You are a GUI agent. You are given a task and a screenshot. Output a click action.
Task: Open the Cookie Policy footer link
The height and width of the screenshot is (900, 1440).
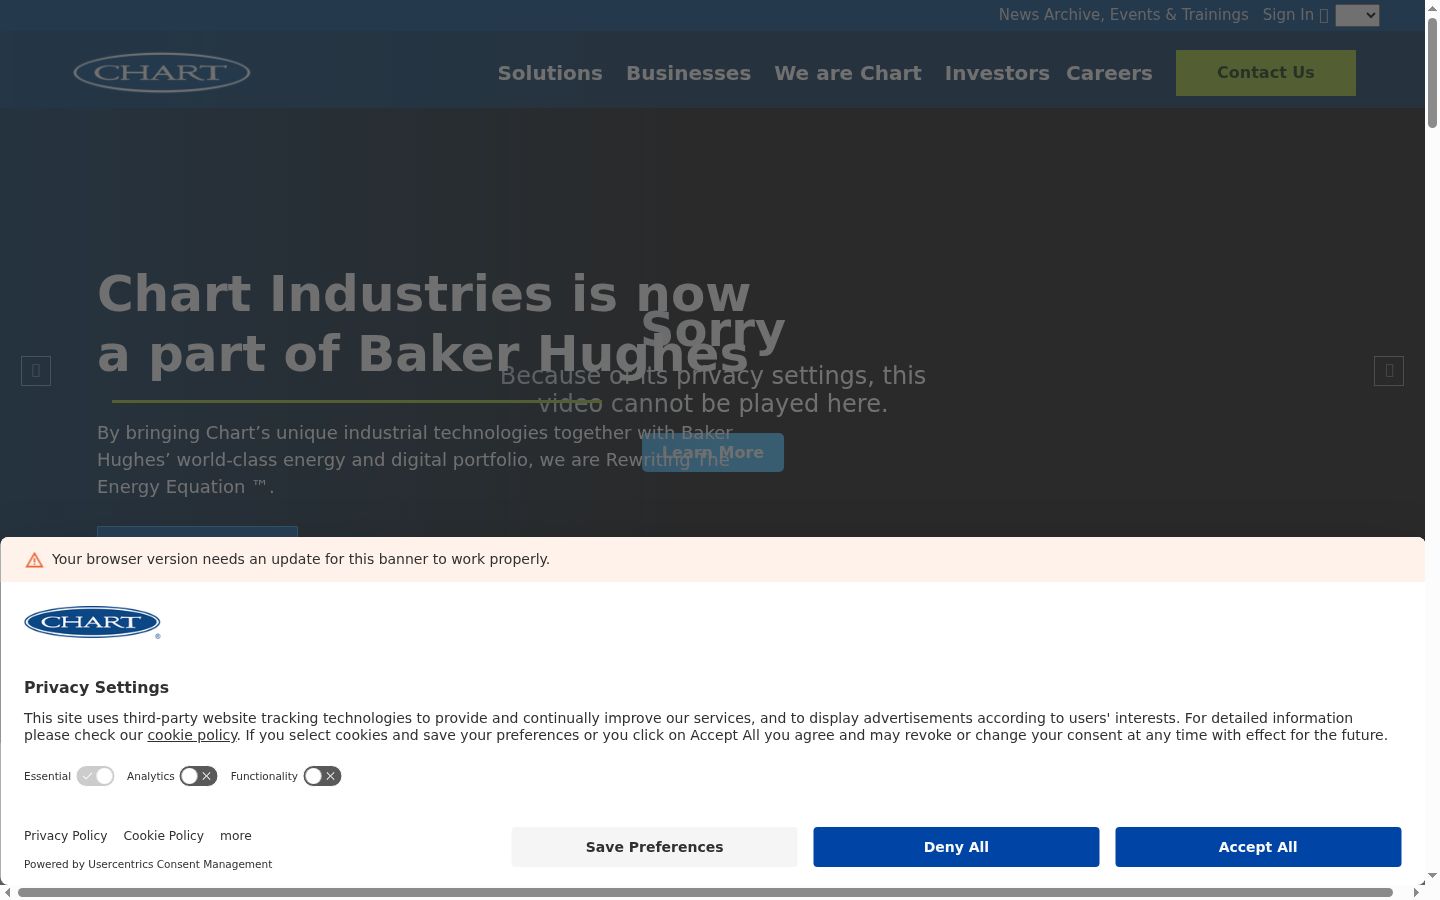click(x=164, y=836)
